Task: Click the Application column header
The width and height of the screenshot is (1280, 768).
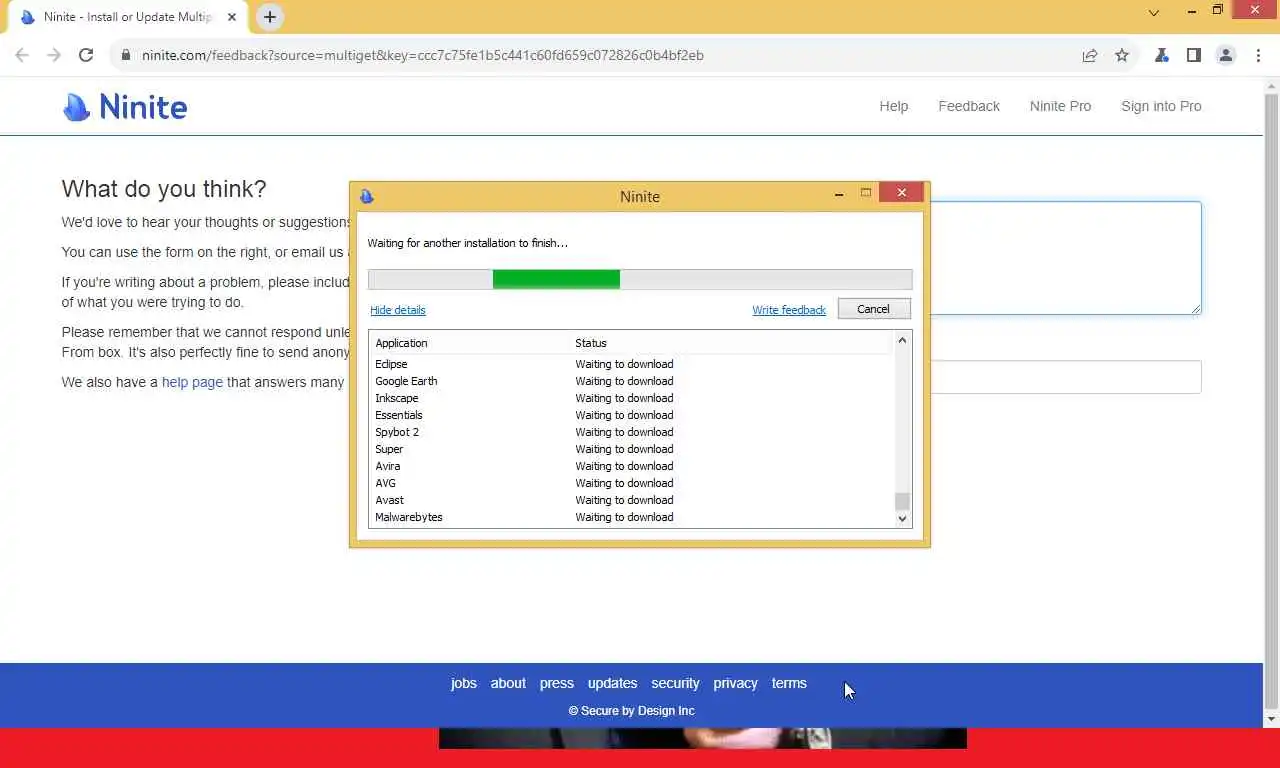Action: tap(468, 343)
